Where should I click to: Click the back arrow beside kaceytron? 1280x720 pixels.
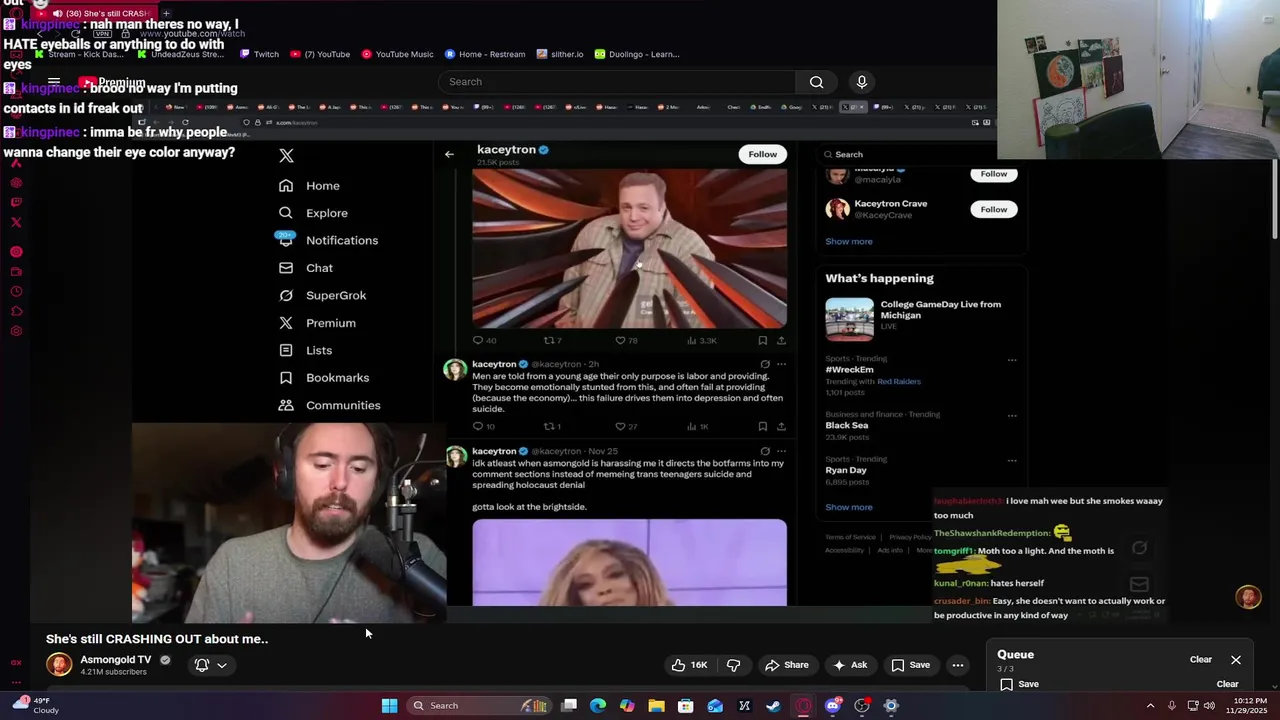(449, 154)
